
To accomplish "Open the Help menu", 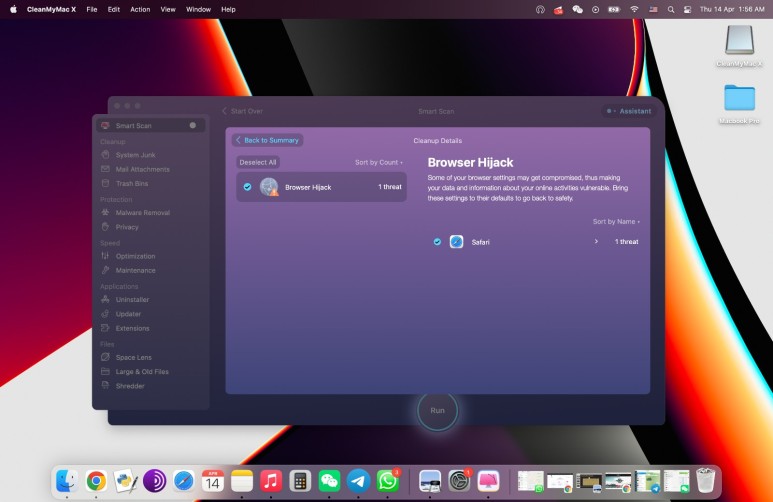I will 228,9.
